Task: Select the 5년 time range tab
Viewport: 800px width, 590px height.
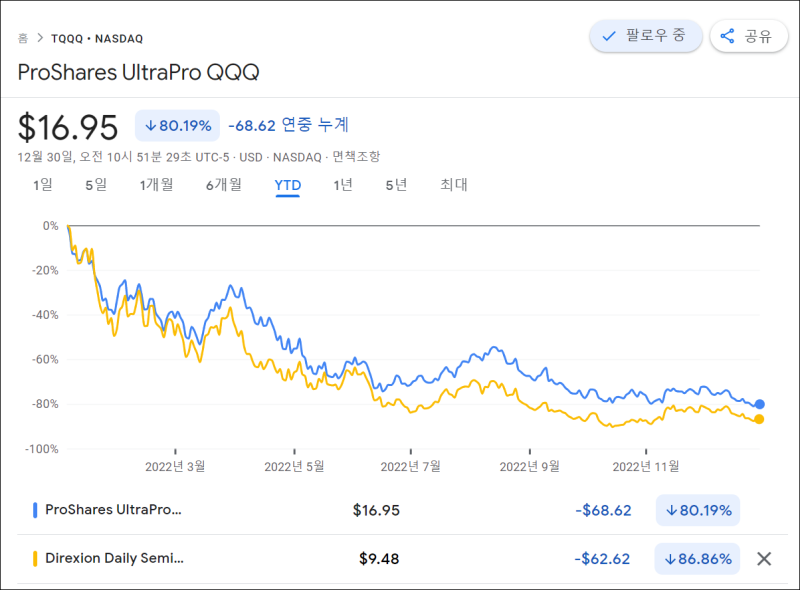Action: [x=396, y=185]
